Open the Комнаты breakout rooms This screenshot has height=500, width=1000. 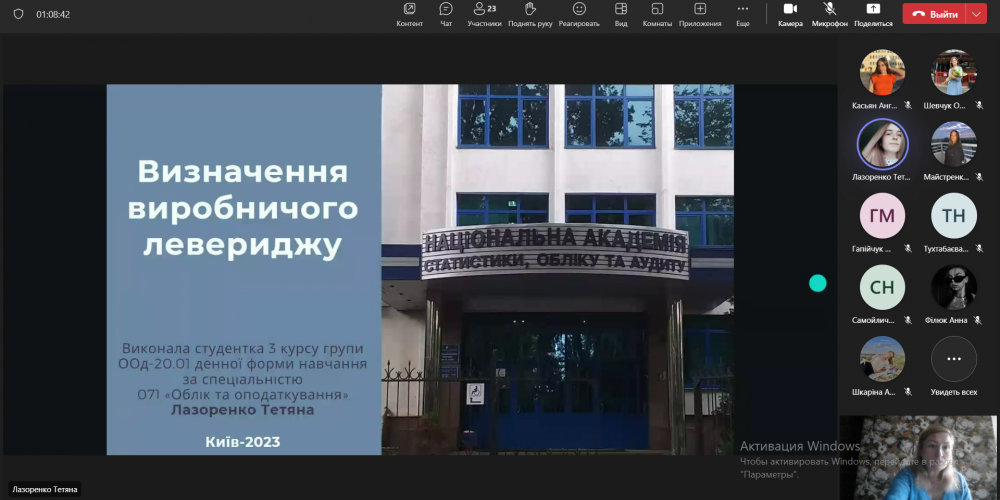[657, 14]
